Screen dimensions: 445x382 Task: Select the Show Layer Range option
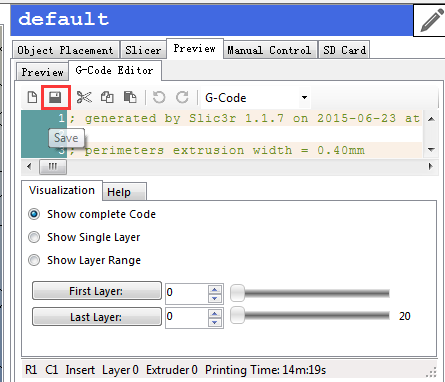click(34, 260)
